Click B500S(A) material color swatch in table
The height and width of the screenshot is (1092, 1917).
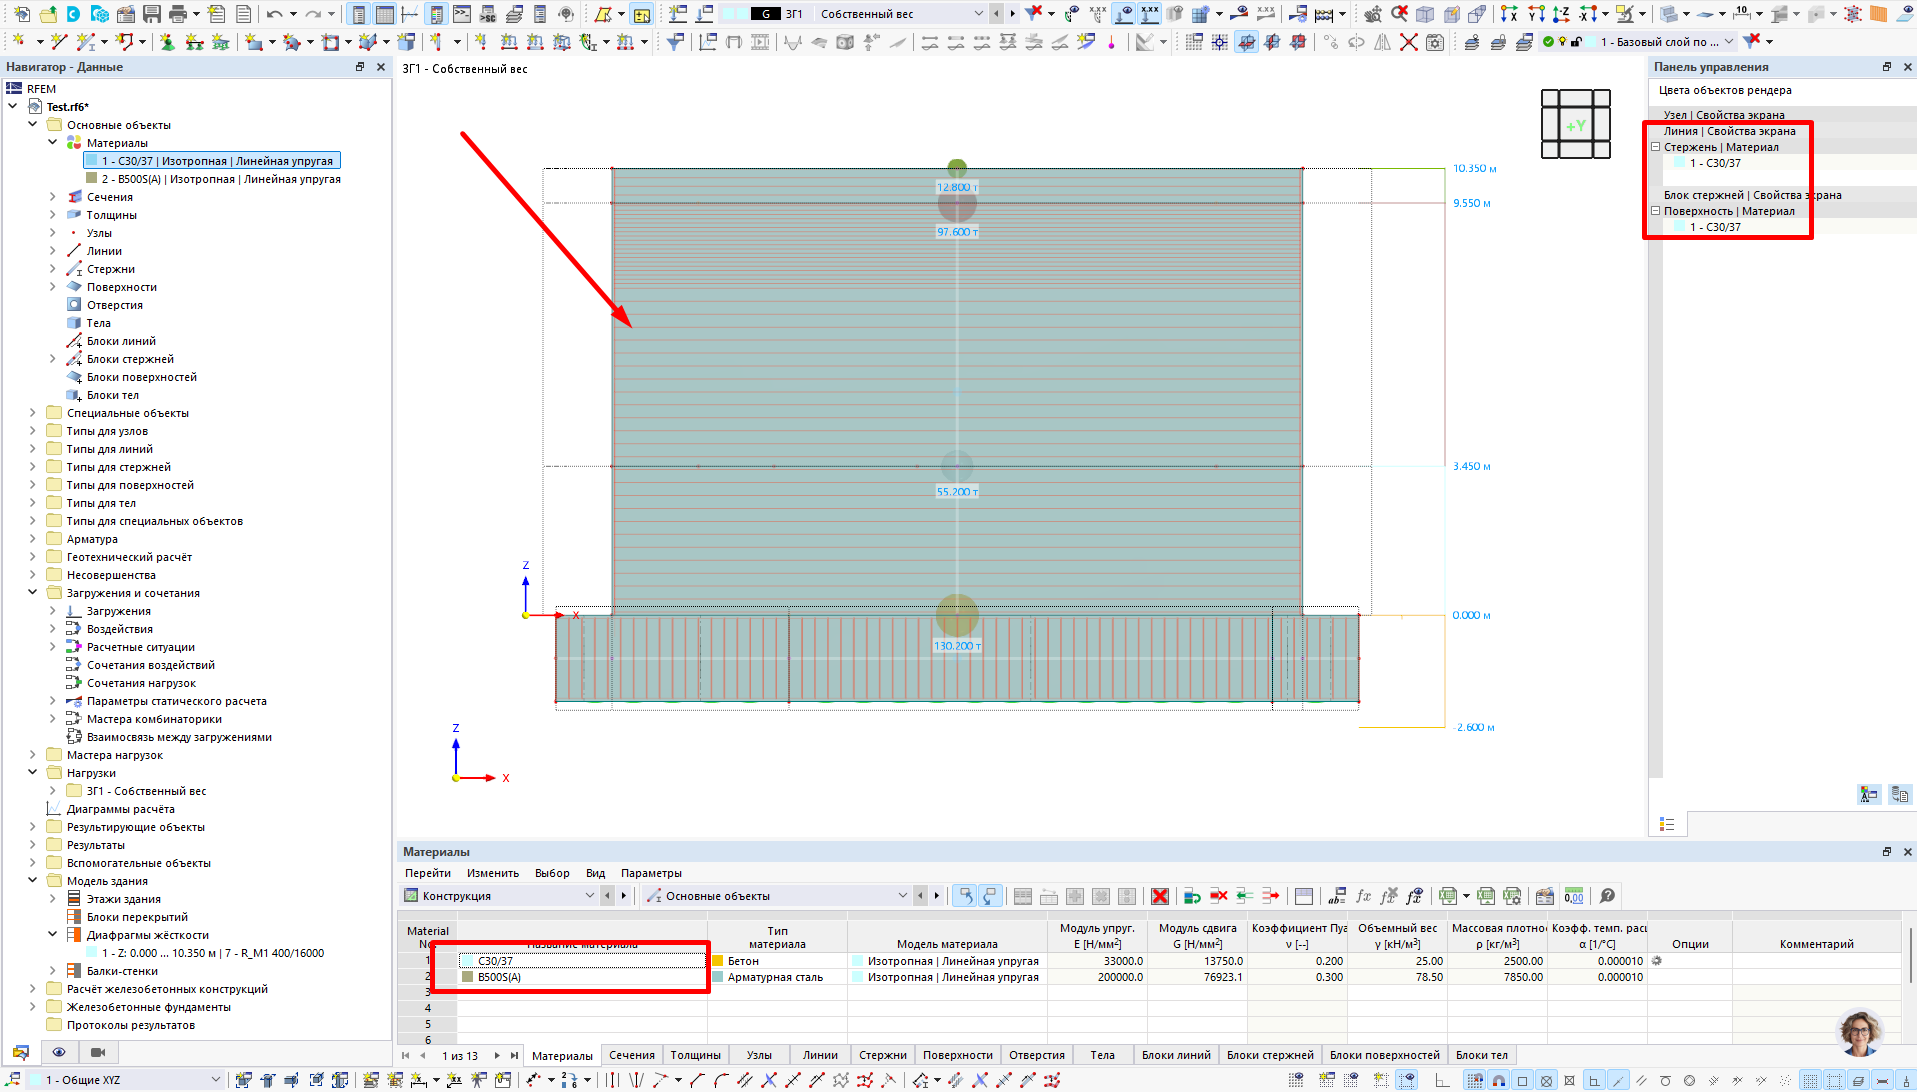(467, 977)
